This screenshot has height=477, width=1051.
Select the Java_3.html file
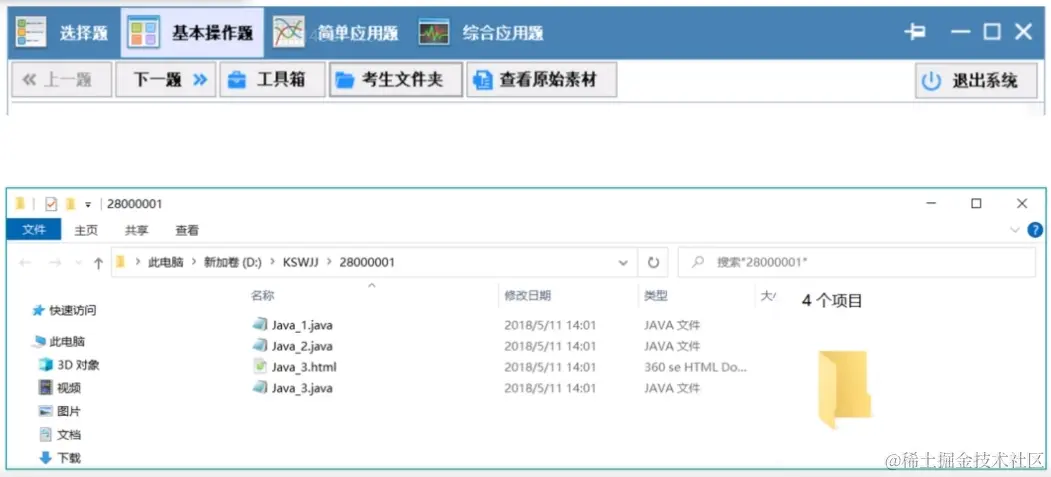click(304, 367)
